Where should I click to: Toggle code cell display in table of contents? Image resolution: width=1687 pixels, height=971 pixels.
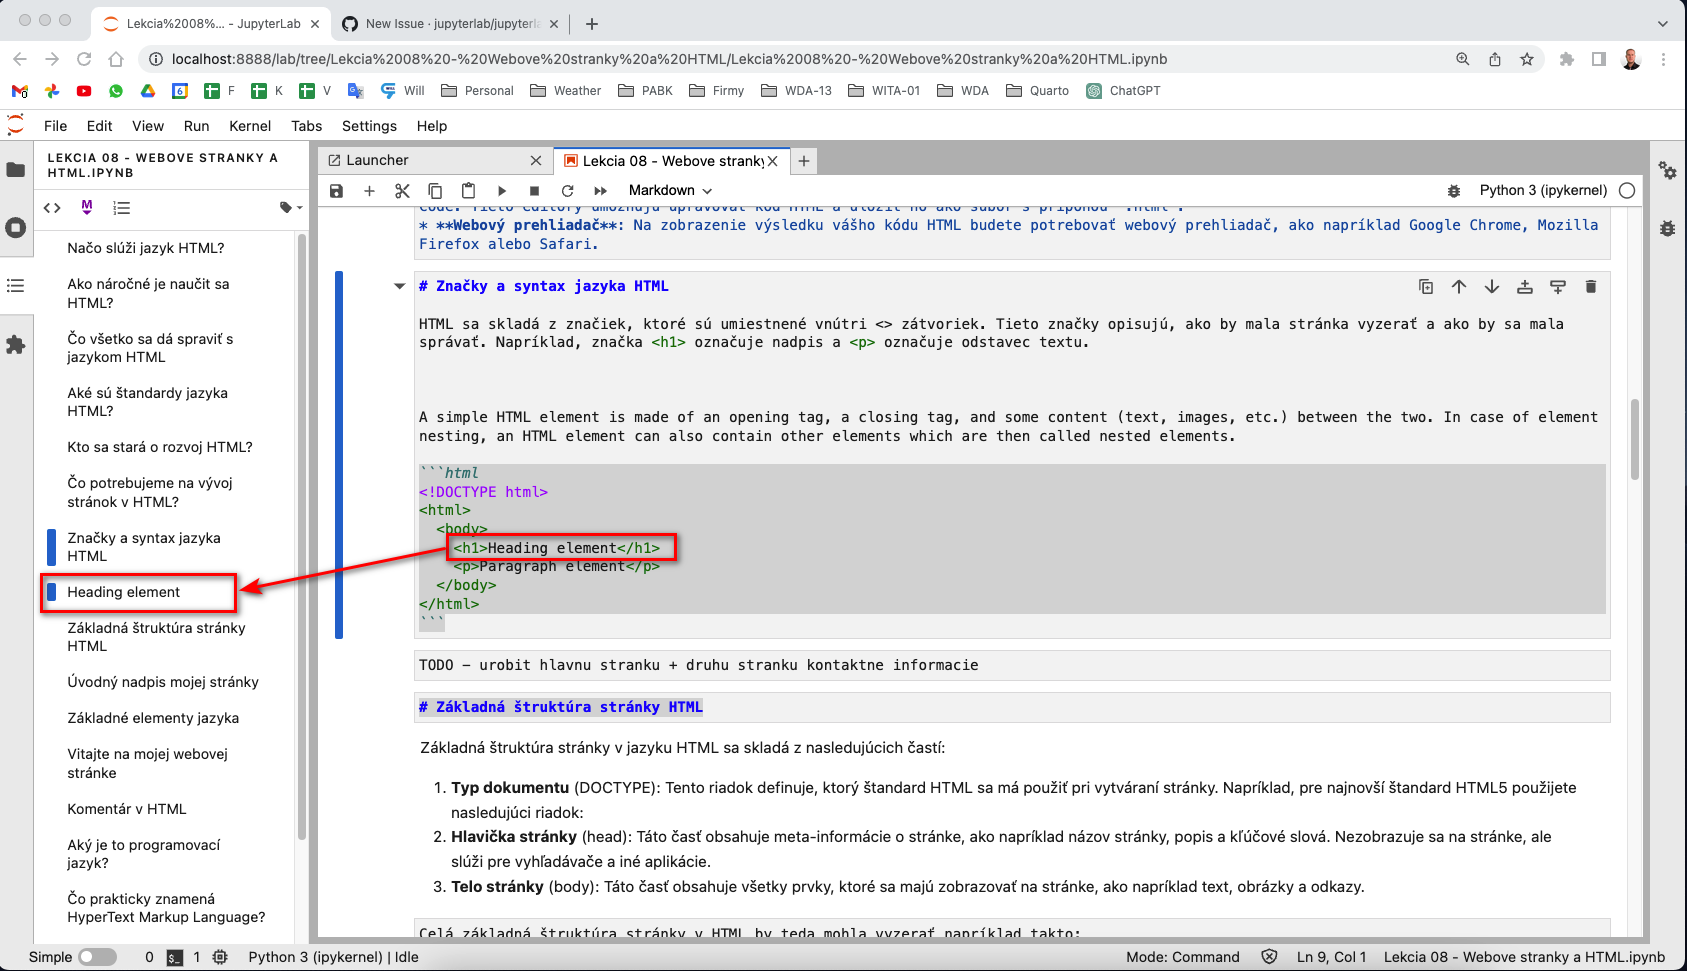[53, 208]
